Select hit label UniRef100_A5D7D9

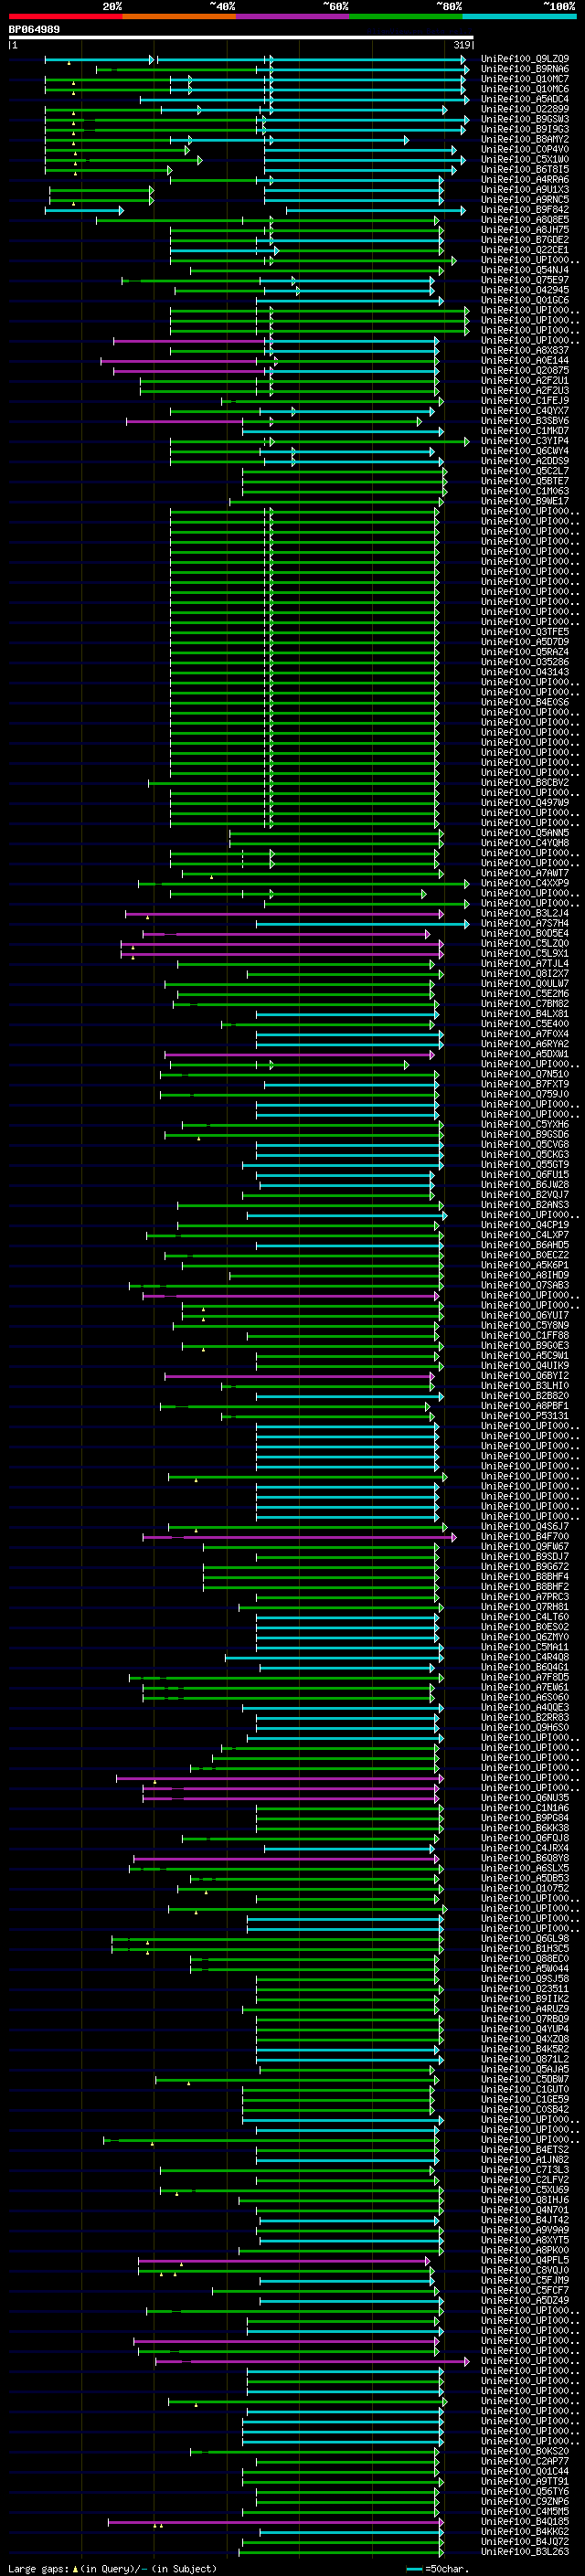525,641
